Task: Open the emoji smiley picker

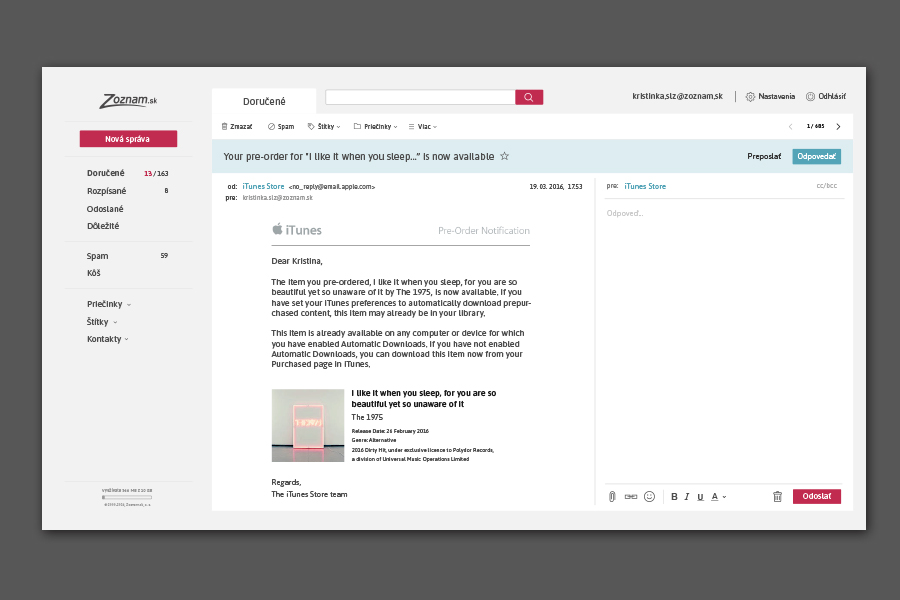Action: 649,496
